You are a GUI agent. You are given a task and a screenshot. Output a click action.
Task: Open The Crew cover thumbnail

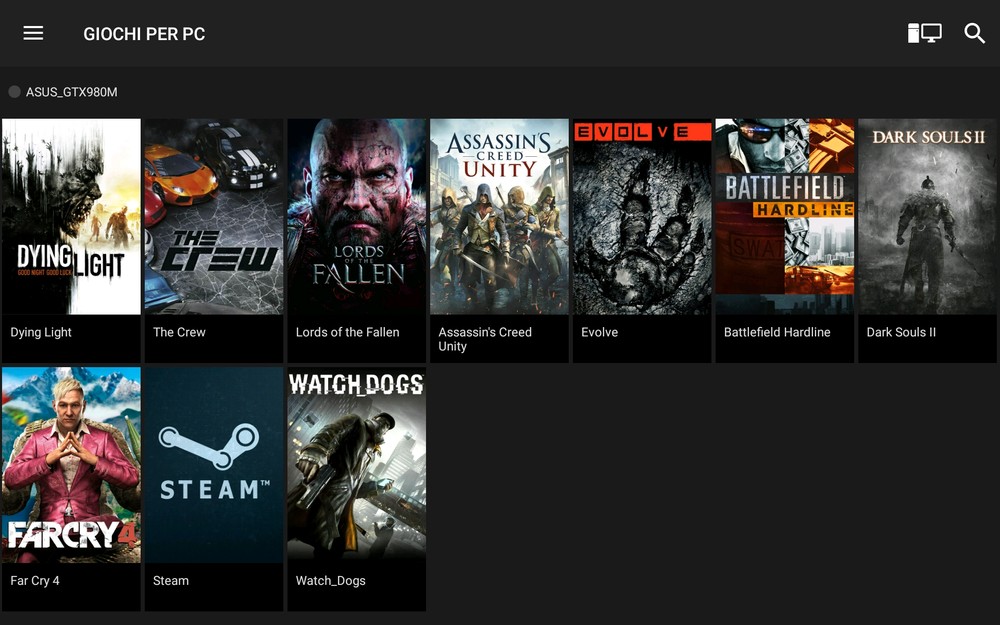[x=214, y=216]
